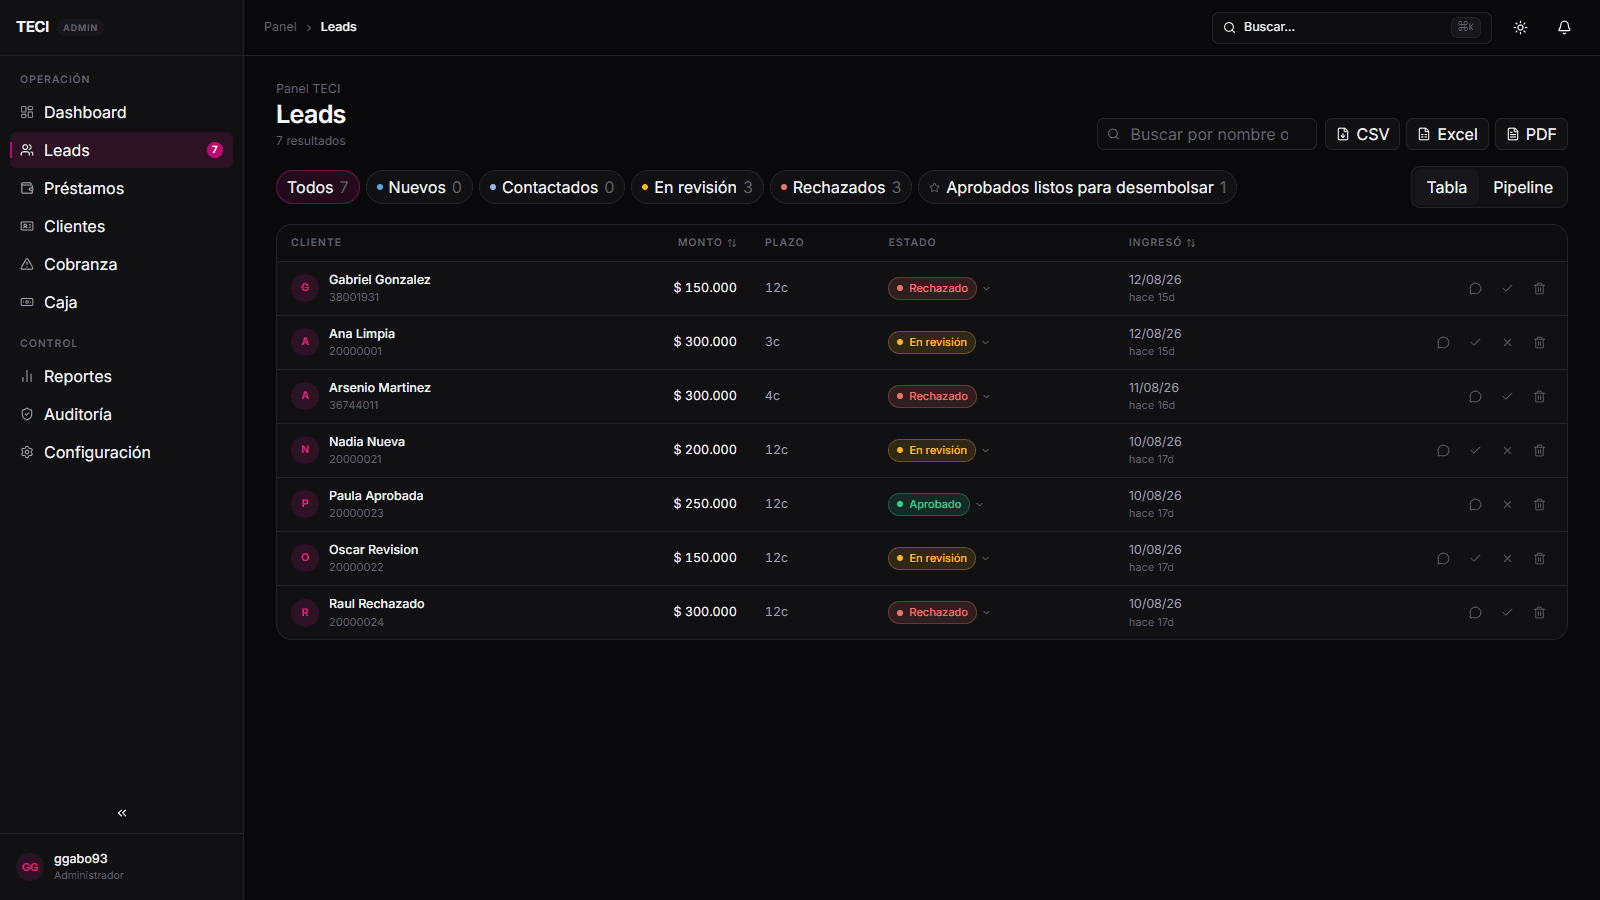Reject Ana Limpia with the X icon
This screenshot has width=1600, height=900.
1507,343
